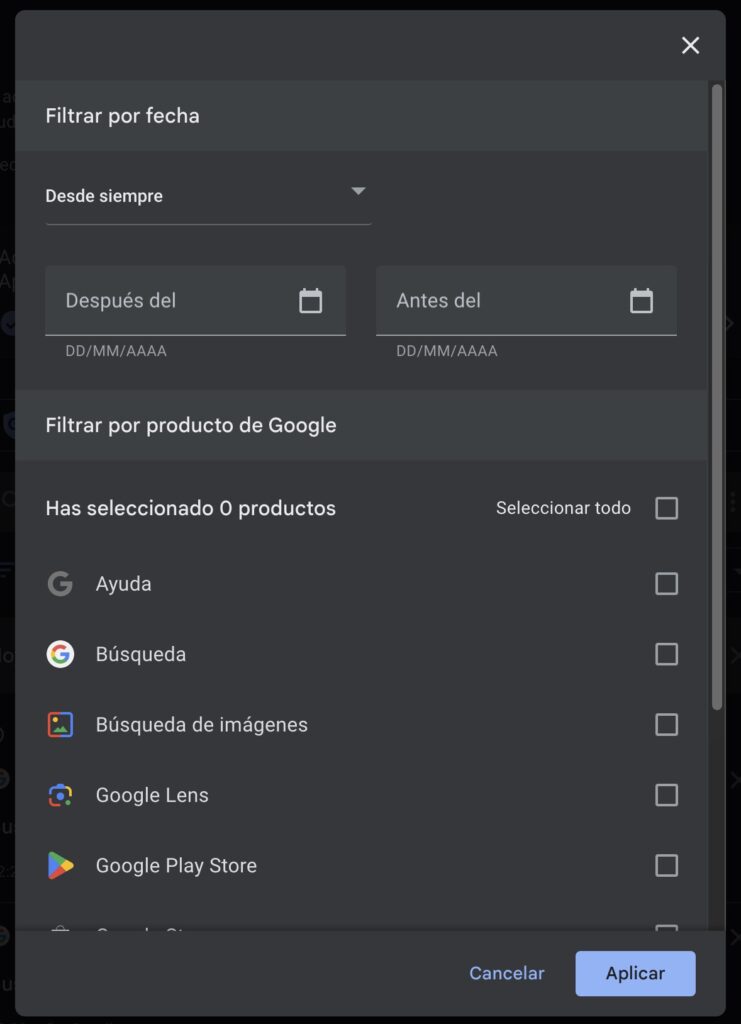This screenshot has height=1024, width=741.
Task: Close the filter dialog with the X icon
Action: click(x=690, y=45)
